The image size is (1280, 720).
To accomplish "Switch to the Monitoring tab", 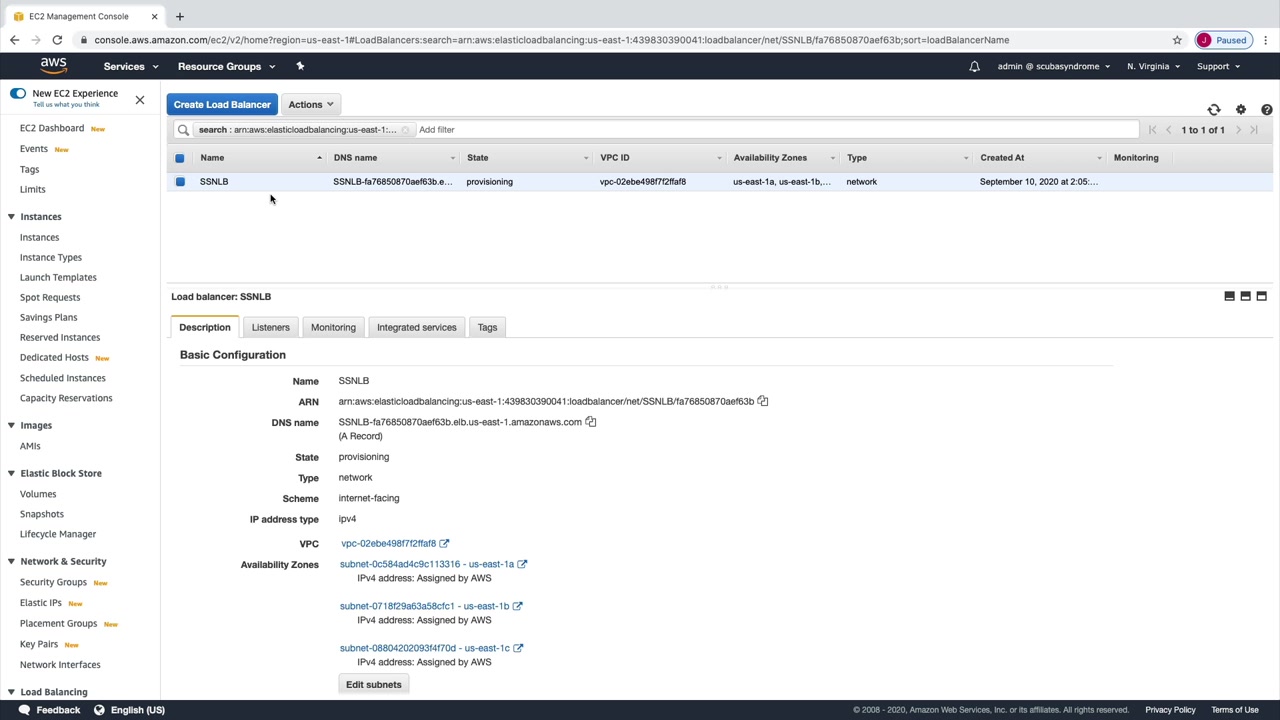I will pyautogui.click(x=333, y=328).
